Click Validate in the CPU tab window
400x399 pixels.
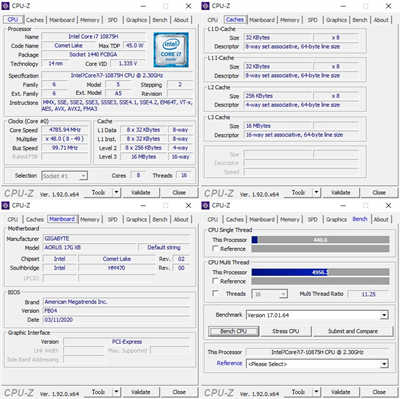(141, 192)
